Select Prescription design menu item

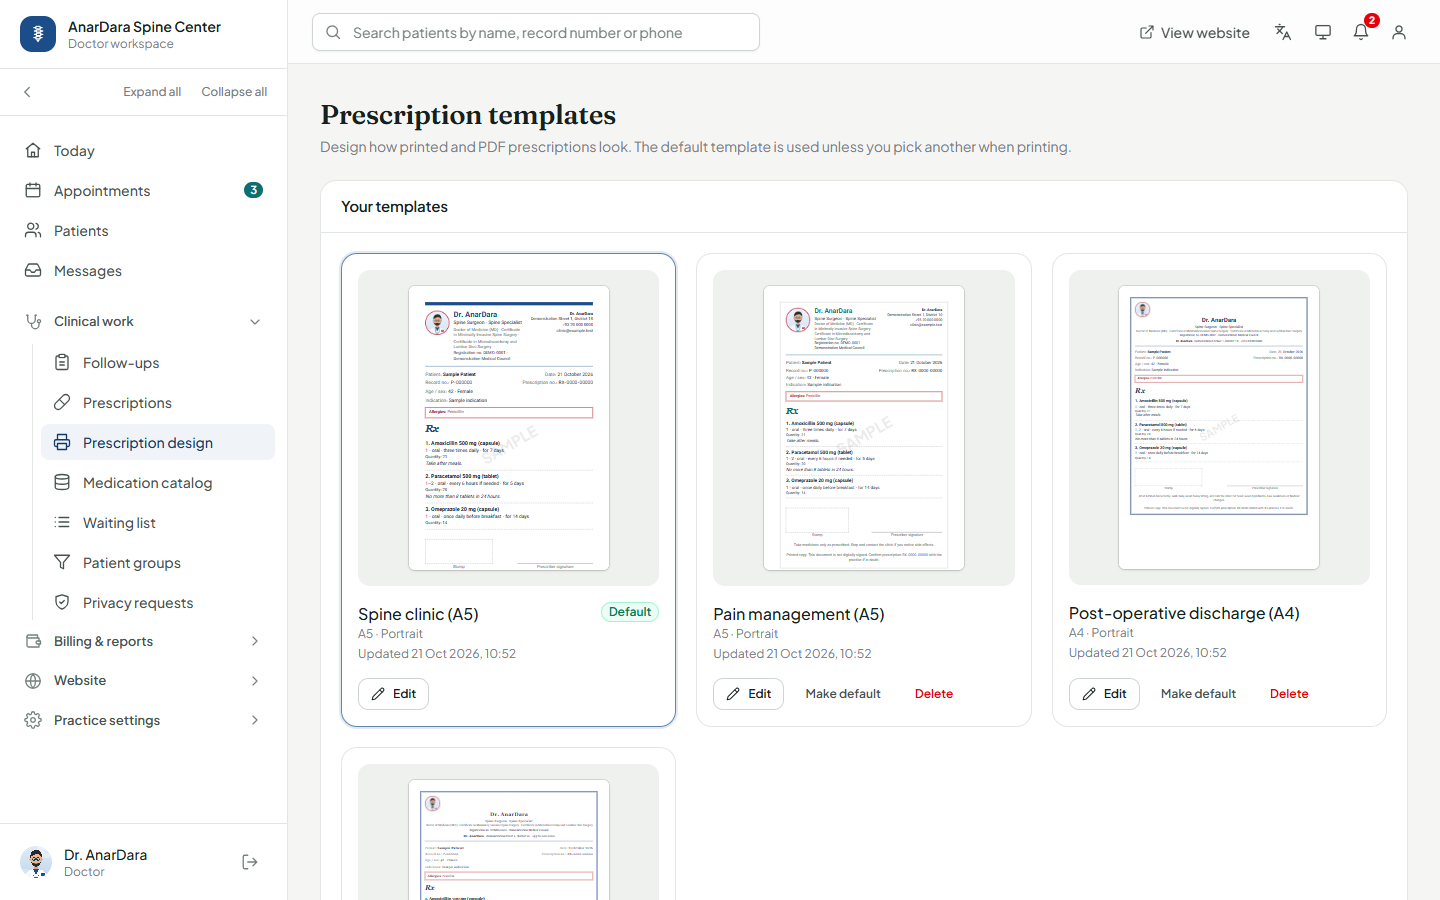tap(158, 443)
